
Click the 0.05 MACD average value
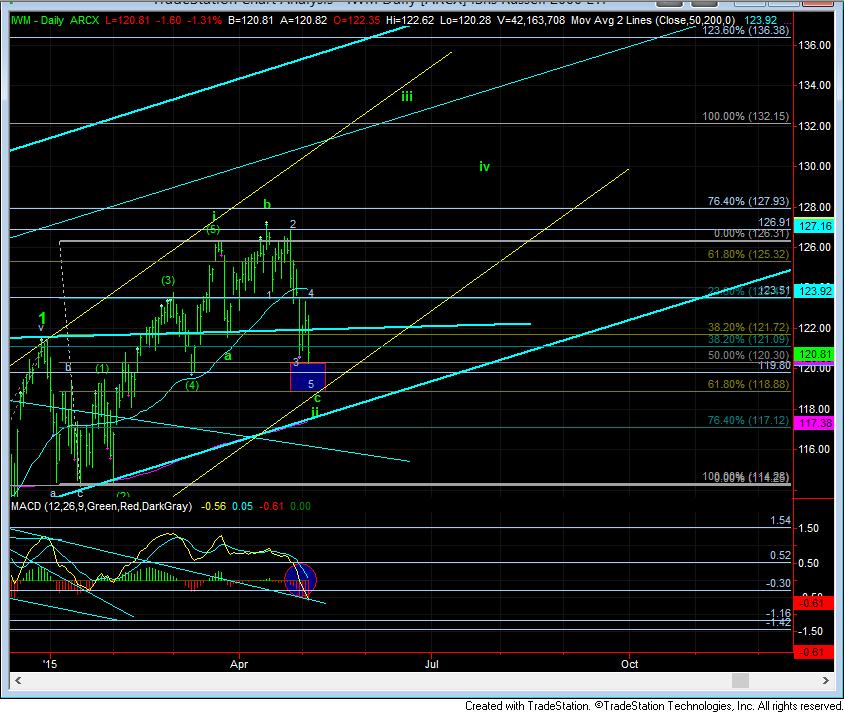click(x=242, y=506)
